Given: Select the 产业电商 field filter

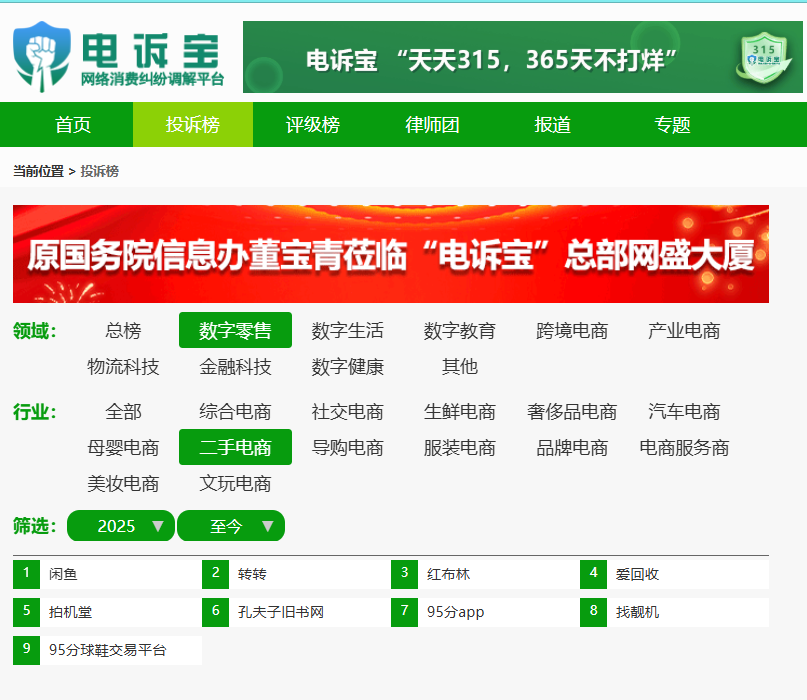Looking at the screenshot, I should (x=684, y=330).
